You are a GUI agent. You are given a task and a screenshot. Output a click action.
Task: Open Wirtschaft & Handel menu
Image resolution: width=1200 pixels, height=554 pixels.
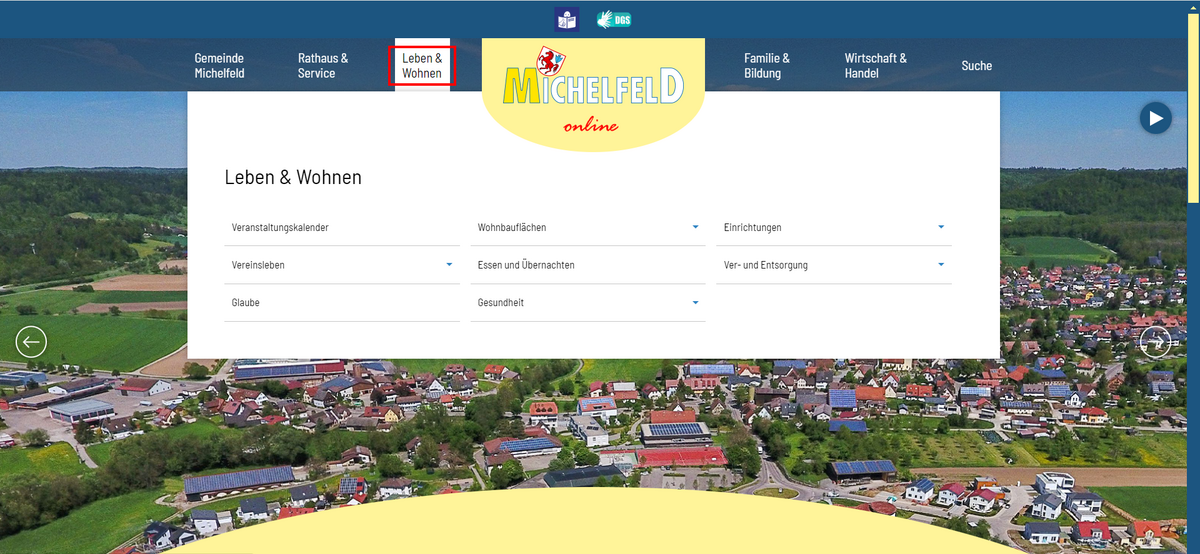876,66
